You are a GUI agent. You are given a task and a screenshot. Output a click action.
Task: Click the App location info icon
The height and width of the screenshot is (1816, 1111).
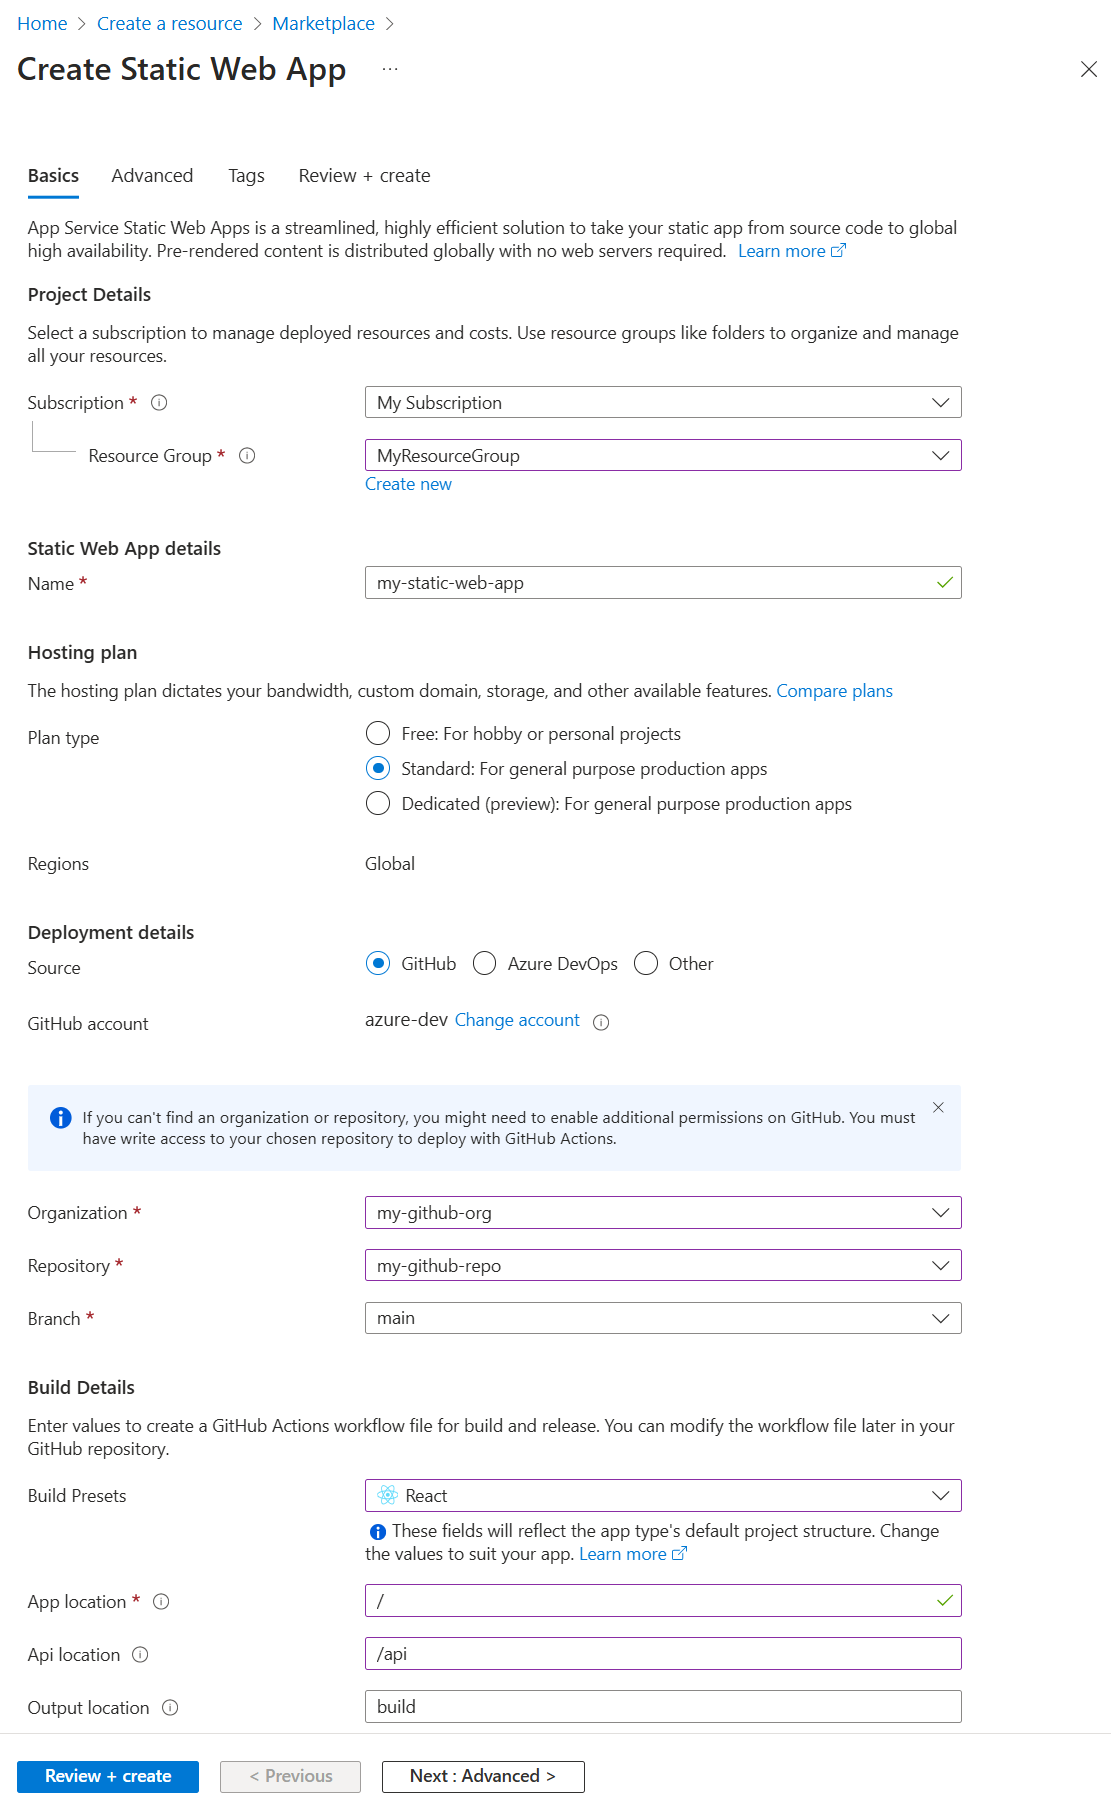(161, 1602)
